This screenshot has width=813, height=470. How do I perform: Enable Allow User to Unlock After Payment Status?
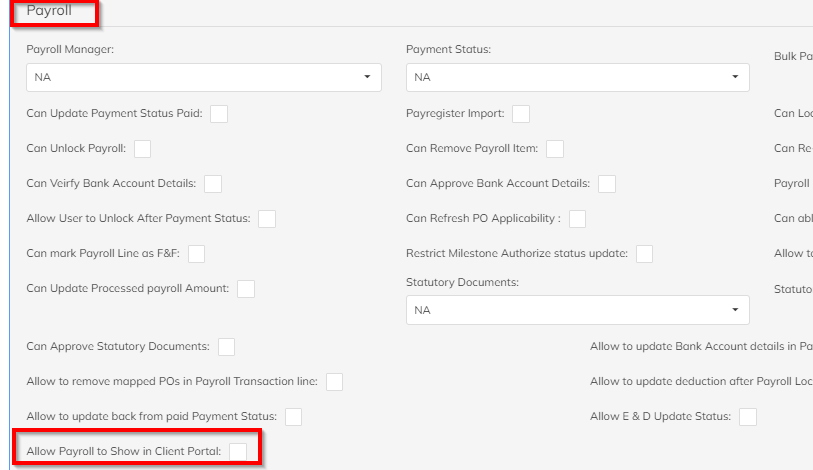267,219
